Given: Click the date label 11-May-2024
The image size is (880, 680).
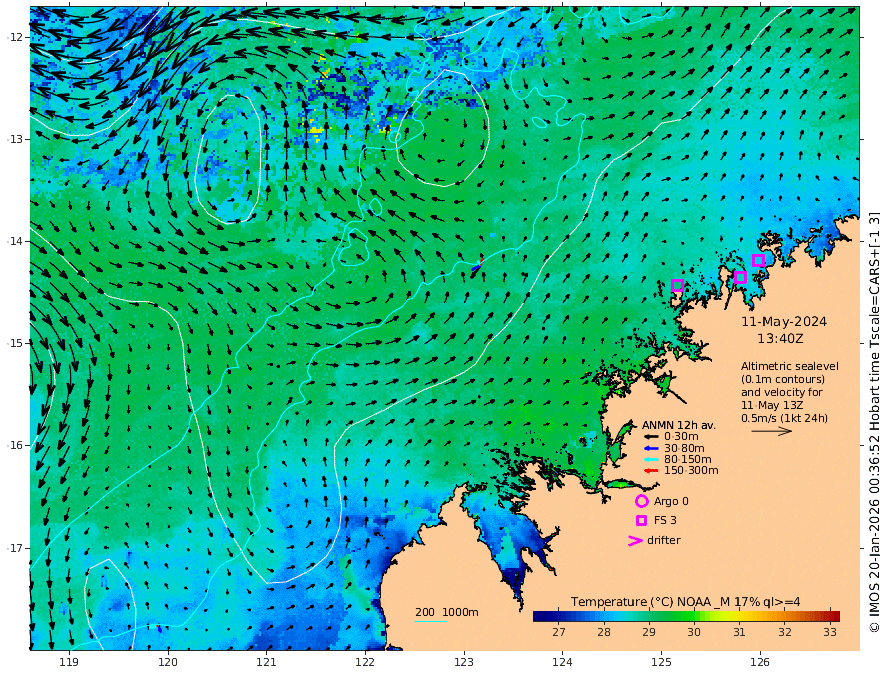Looking at the screenshot, I should 784,321.
